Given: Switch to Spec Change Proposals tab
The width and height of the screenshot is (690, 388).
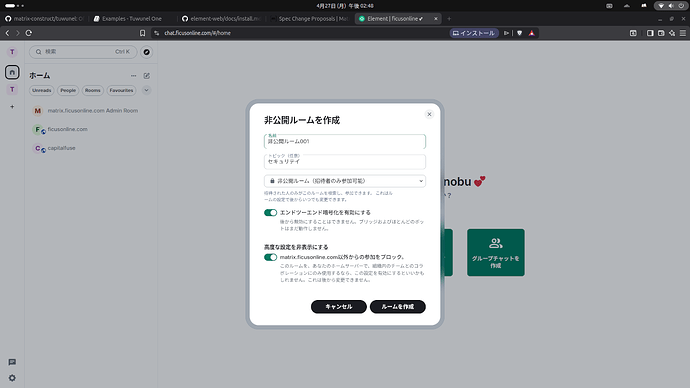Looking at the screenshot, I should click(310, 18).
